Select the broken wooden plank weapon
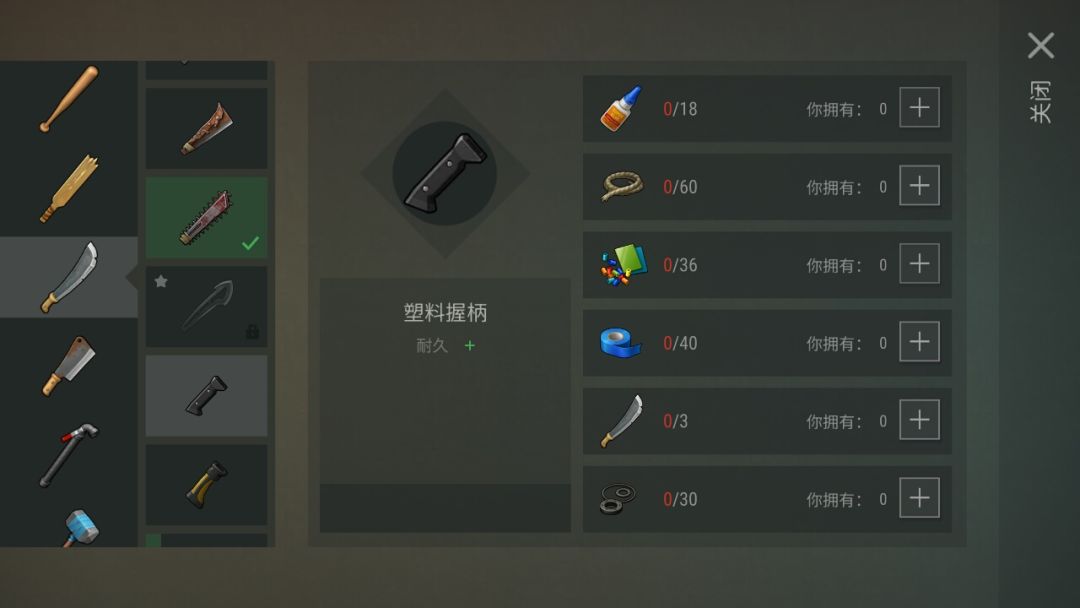 coord(69,188)
